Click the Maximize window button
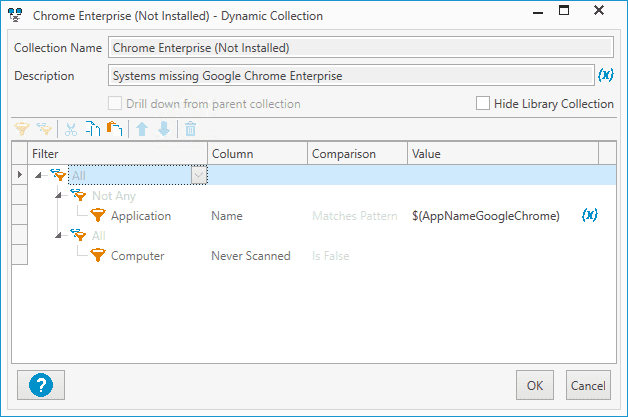The width and height of the screenshot is (628, 417). click(x=564, y=10)
